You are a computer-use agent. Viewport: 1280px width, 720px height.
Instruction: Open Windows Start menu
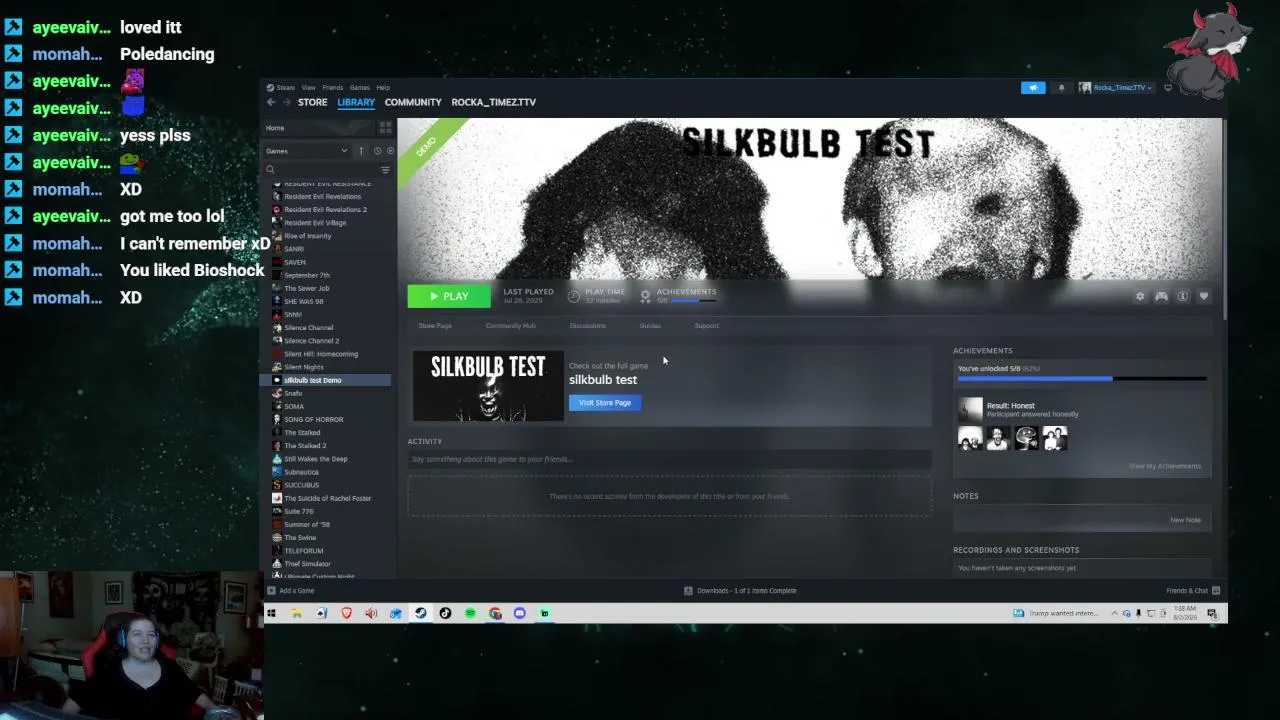(271, 613)
